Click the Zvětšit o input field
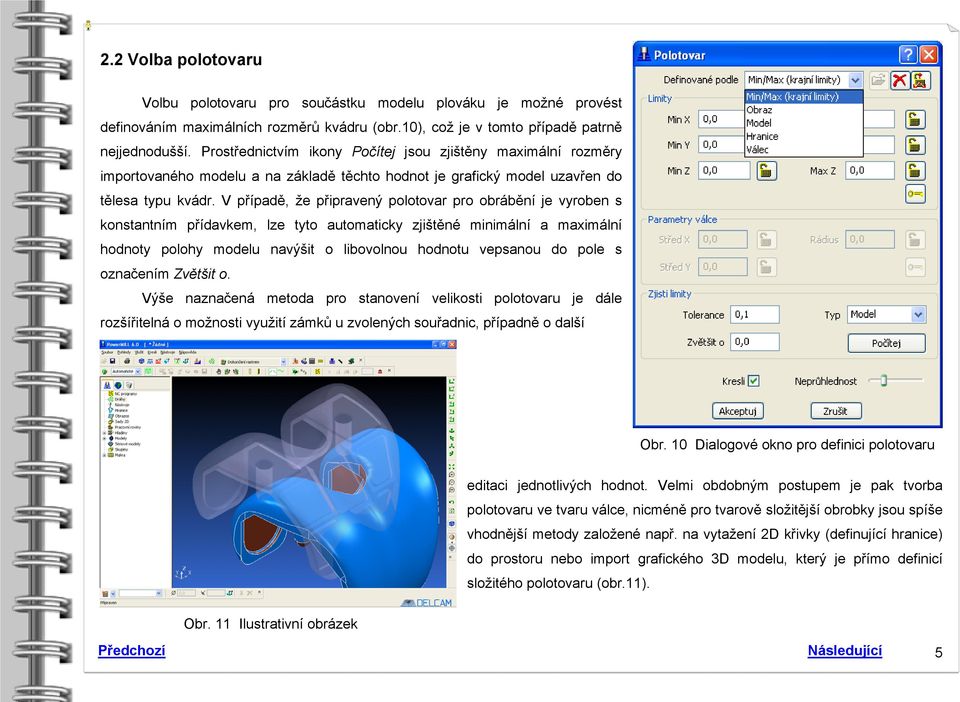This screenshot has height=702, width=960. pyautogui.click(x=755, y=342)
